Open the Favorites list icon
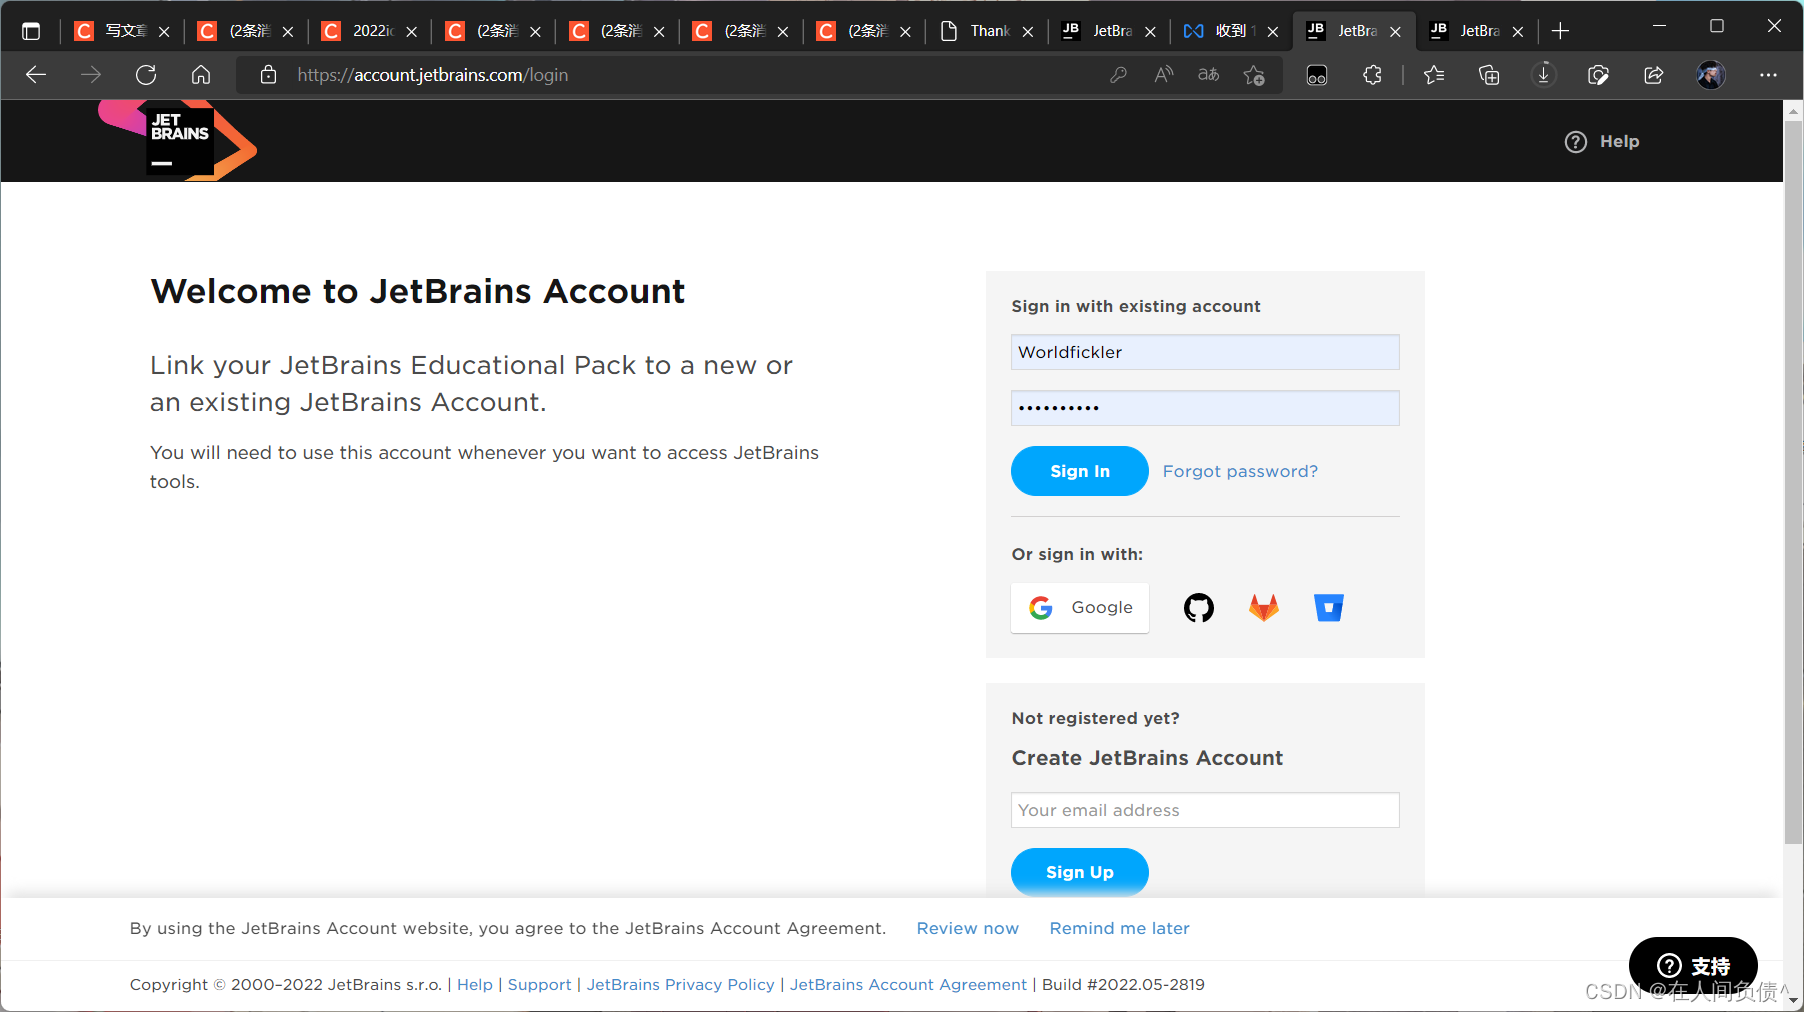This screenshot has height=1012, width=1804. click(x=1434, y=75)
